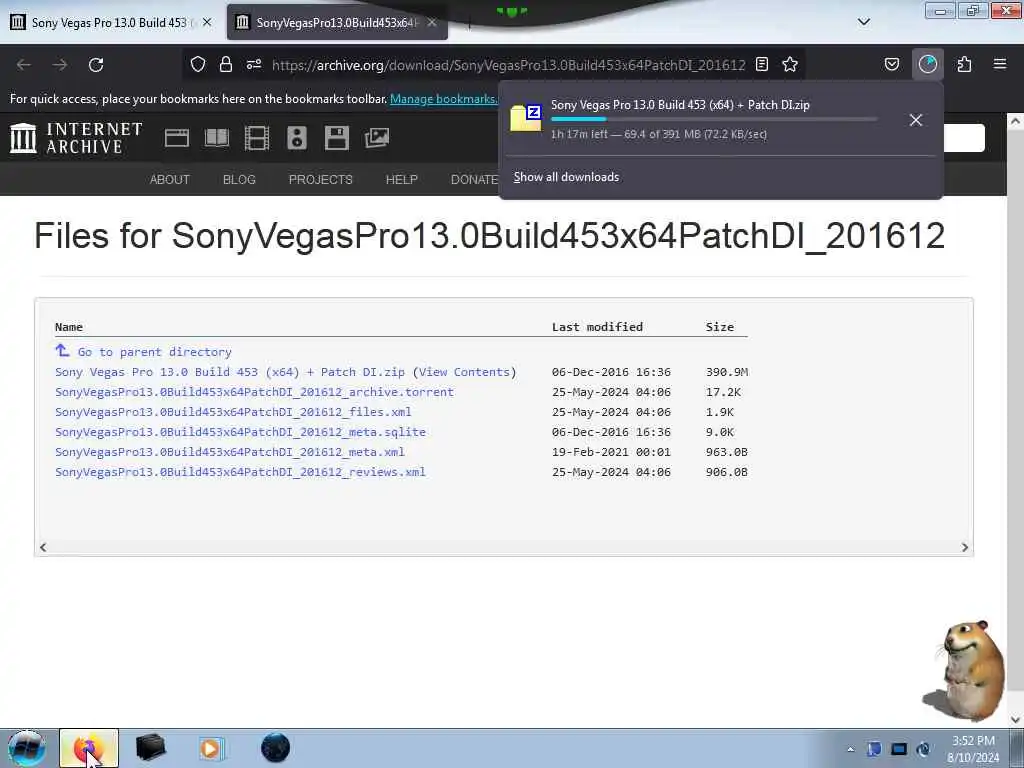
Task: Show hidden system tray icons
Action: (x=850, y=749)
